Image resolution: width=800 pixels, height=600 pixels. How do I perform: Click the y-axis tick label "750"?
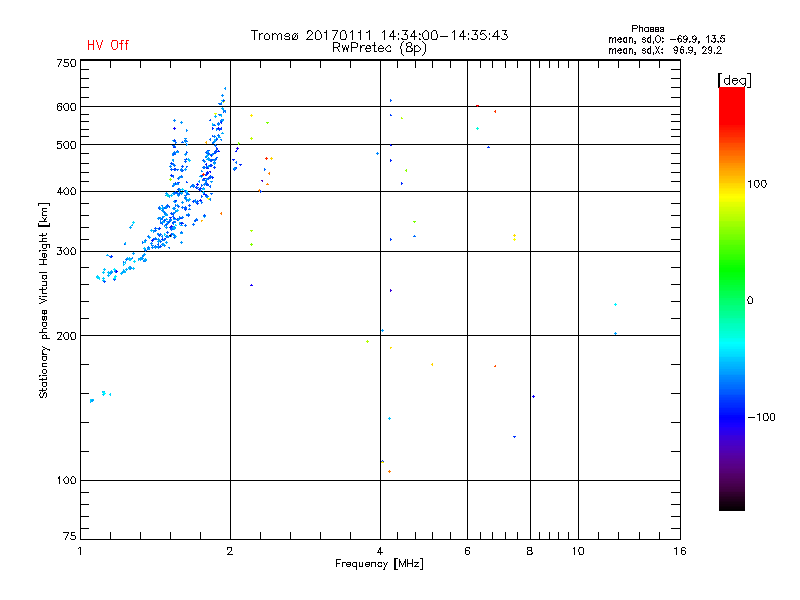click(65, 63)
